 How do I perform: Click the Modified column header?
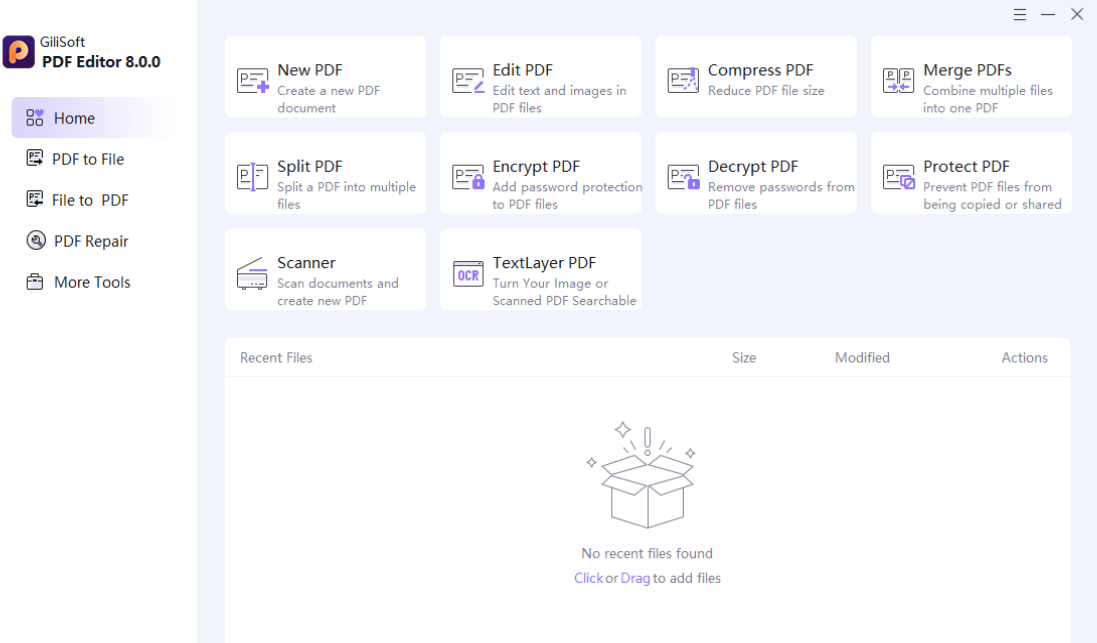[x=862, y=358]
